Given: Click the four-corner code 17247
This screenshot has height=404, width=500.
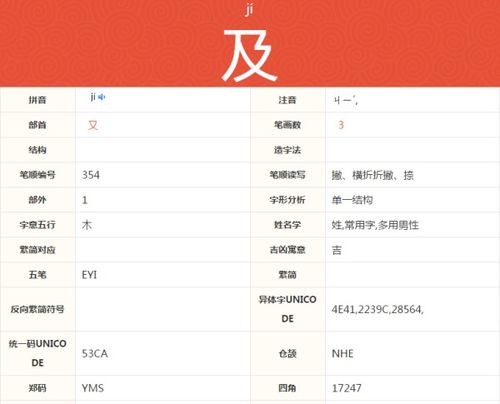Looking at the screenshot, I should coord(347,388).
